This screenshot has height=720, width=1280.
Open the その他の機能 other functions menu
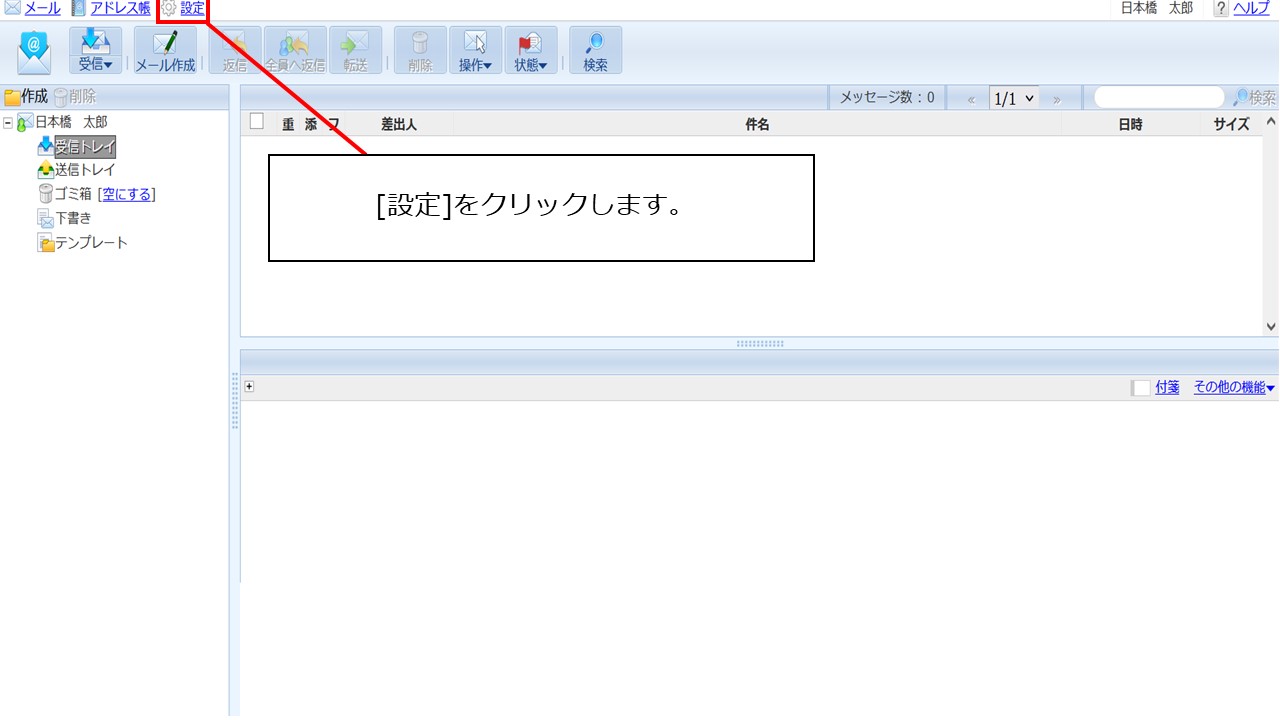click(1234, 387)
